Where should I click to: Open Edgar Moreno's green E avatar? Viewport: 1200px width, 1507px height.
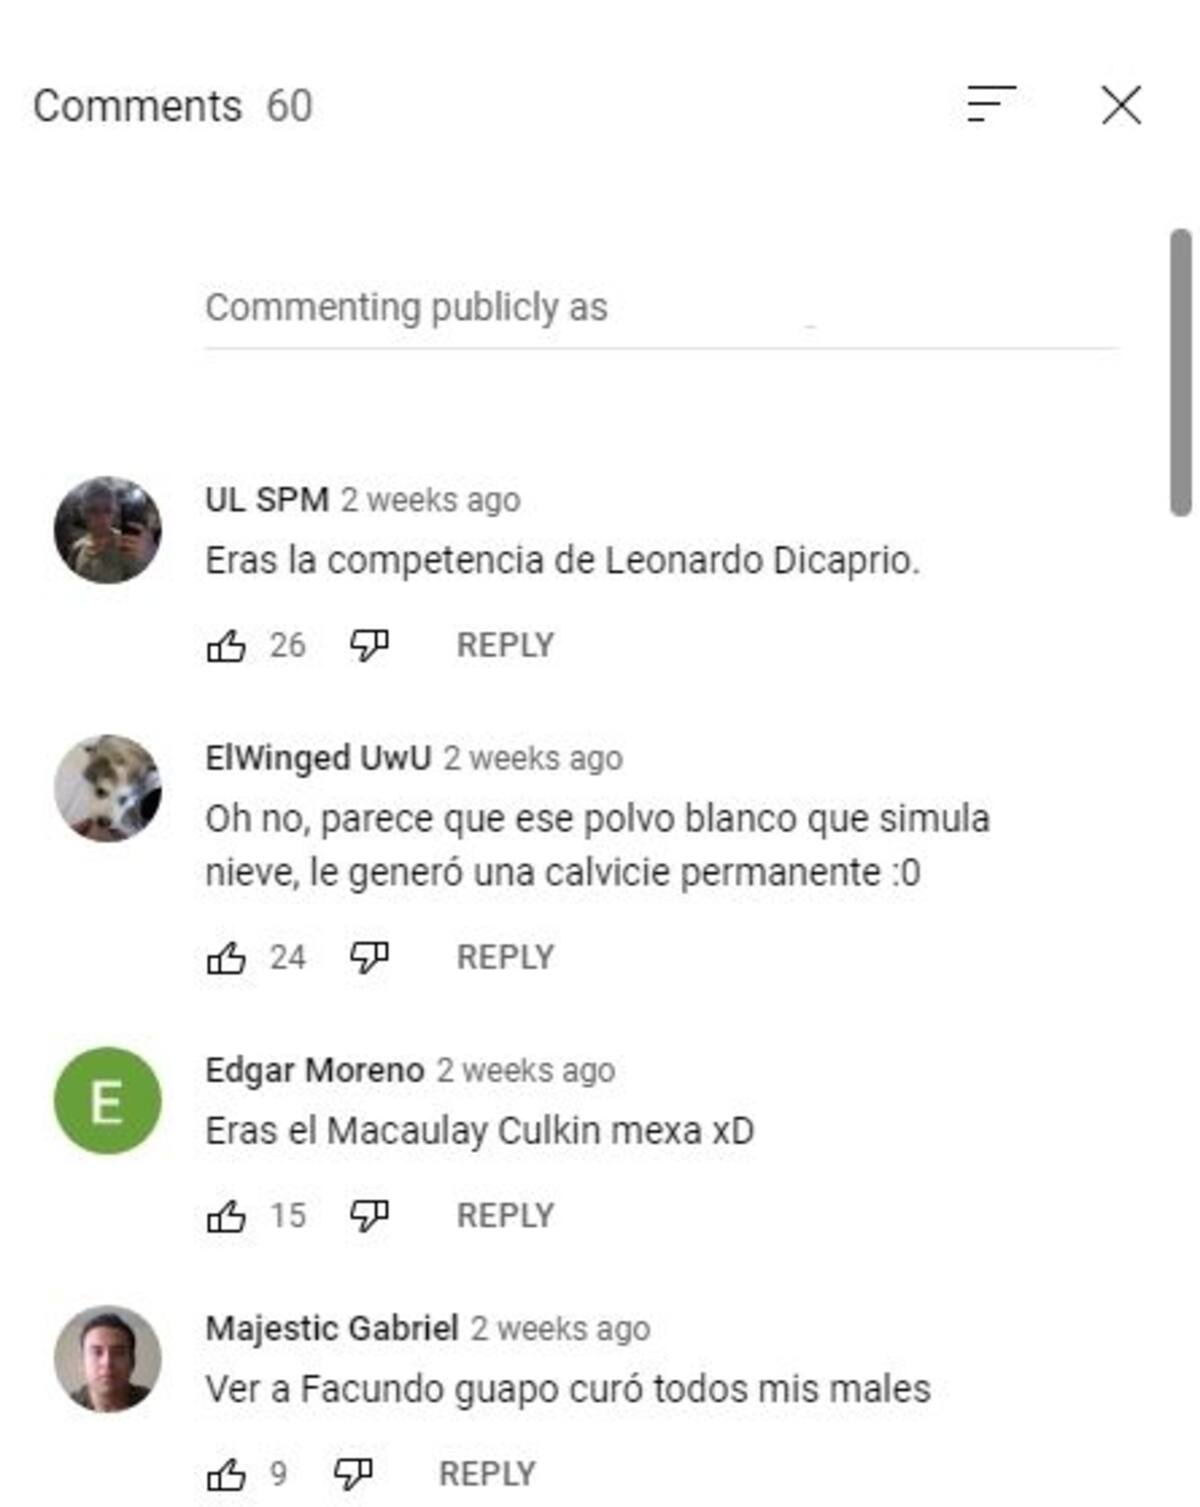coord(107,1101)
